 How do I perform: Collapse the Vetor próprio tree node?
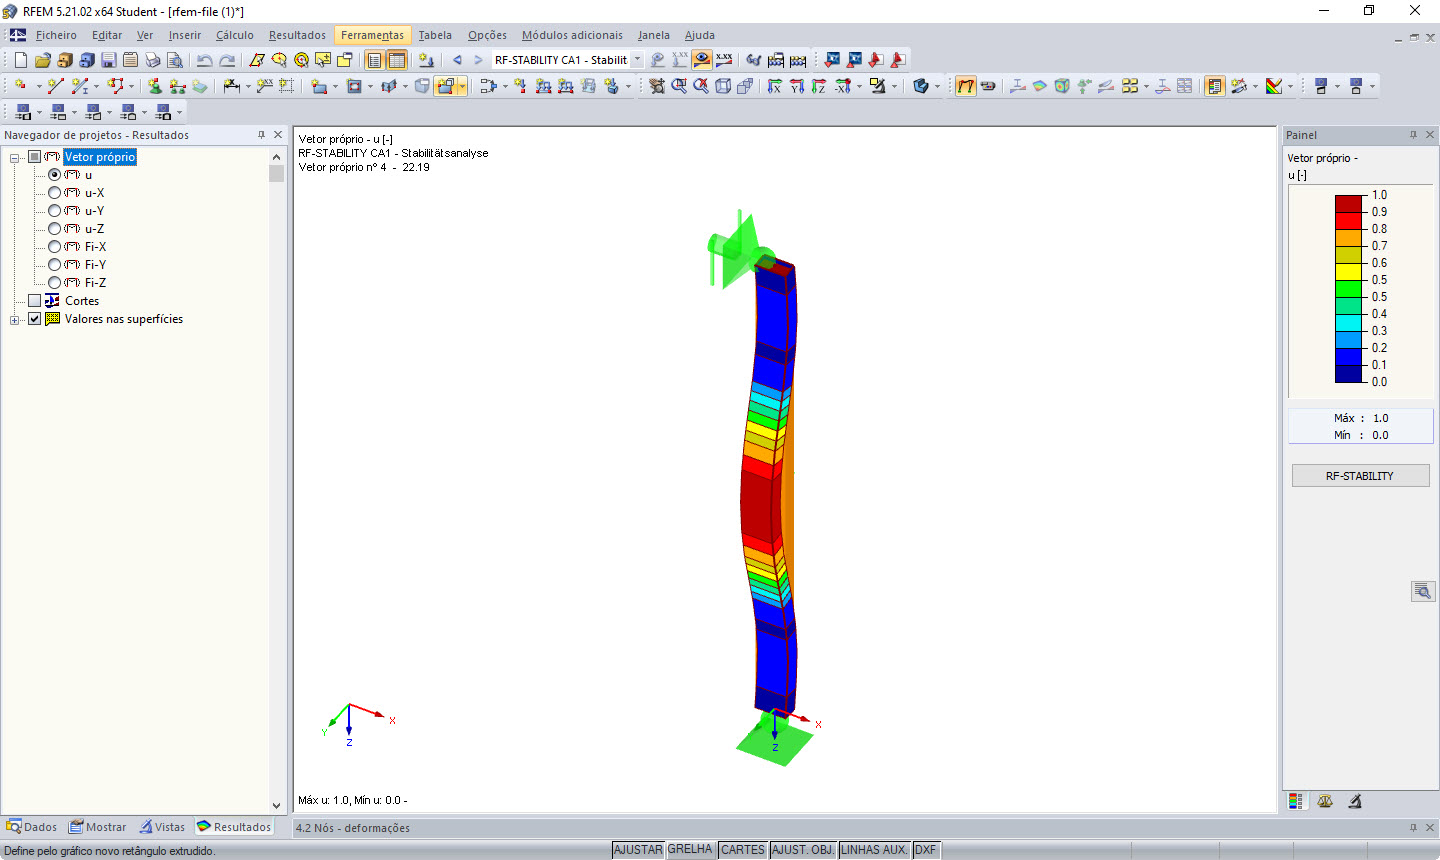(14, 157)
